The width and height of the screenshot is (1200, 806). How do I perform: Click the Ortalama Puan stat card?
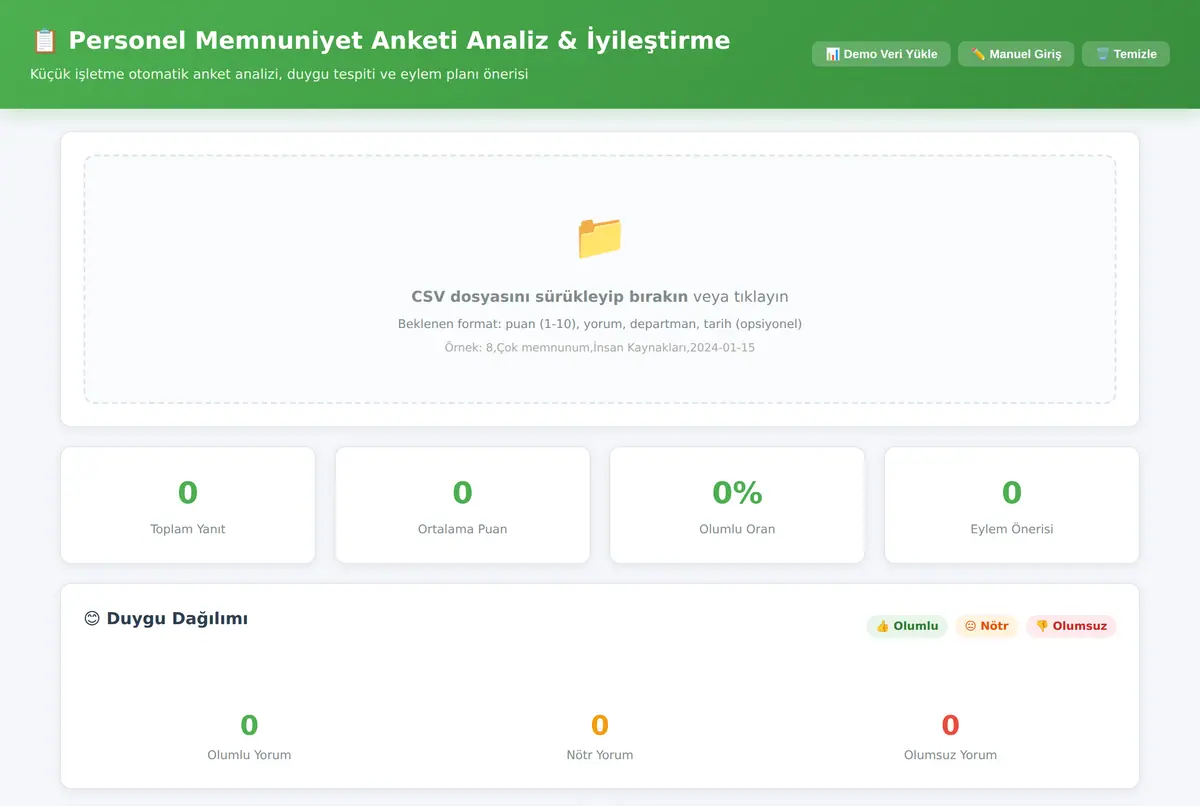[462, 505]
